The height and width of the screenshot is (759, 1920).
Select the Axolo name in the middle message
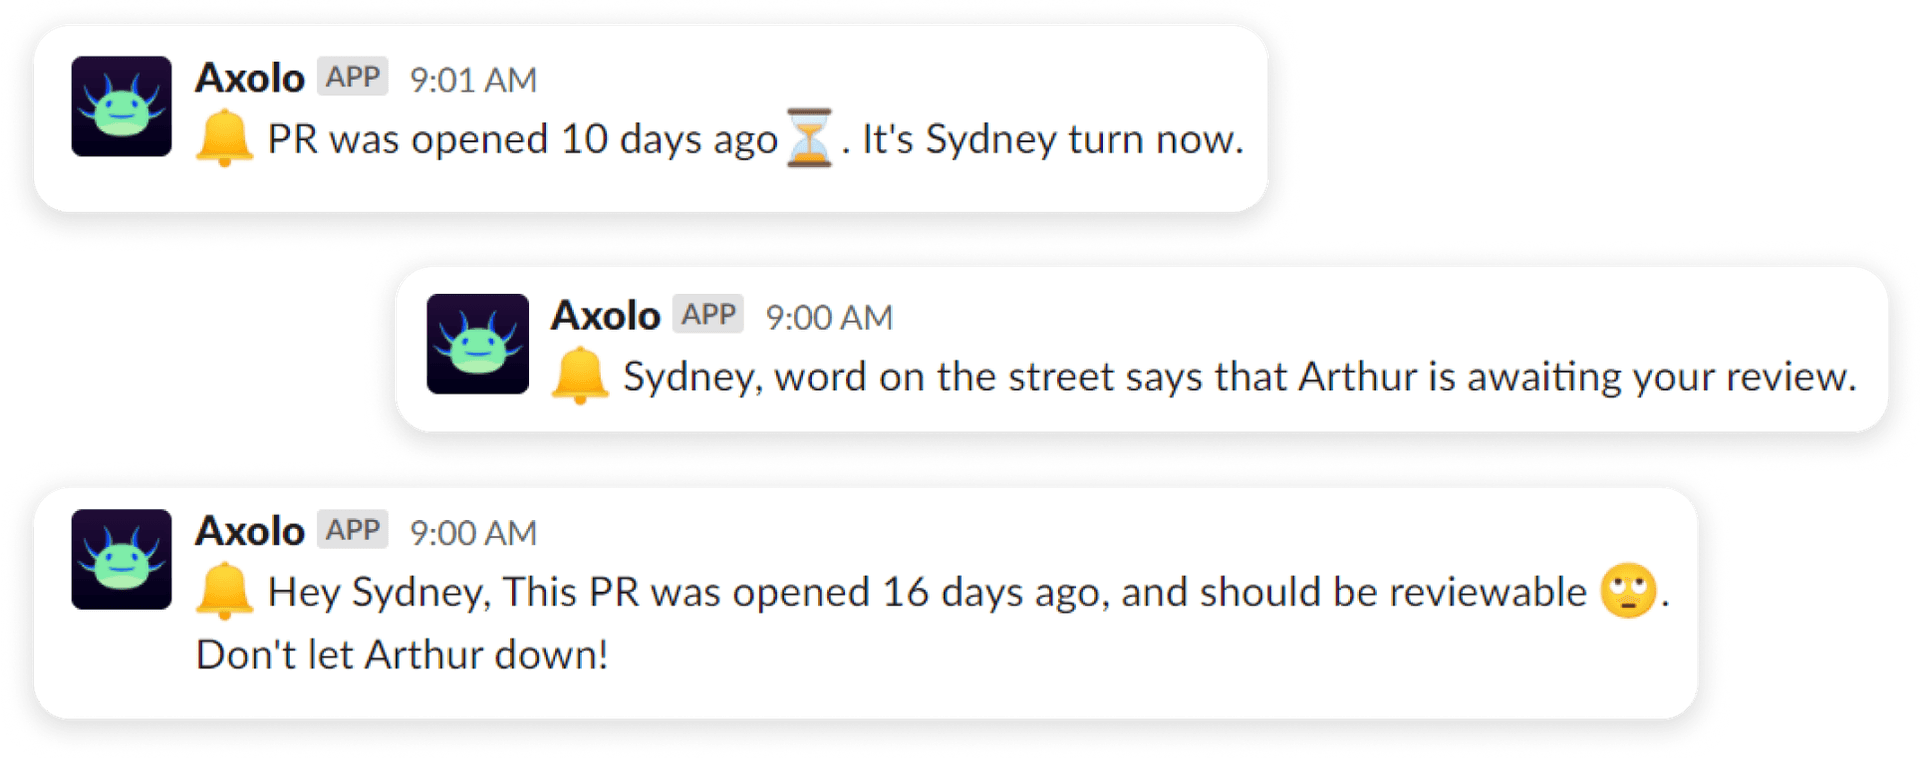(x=605, y=314)
